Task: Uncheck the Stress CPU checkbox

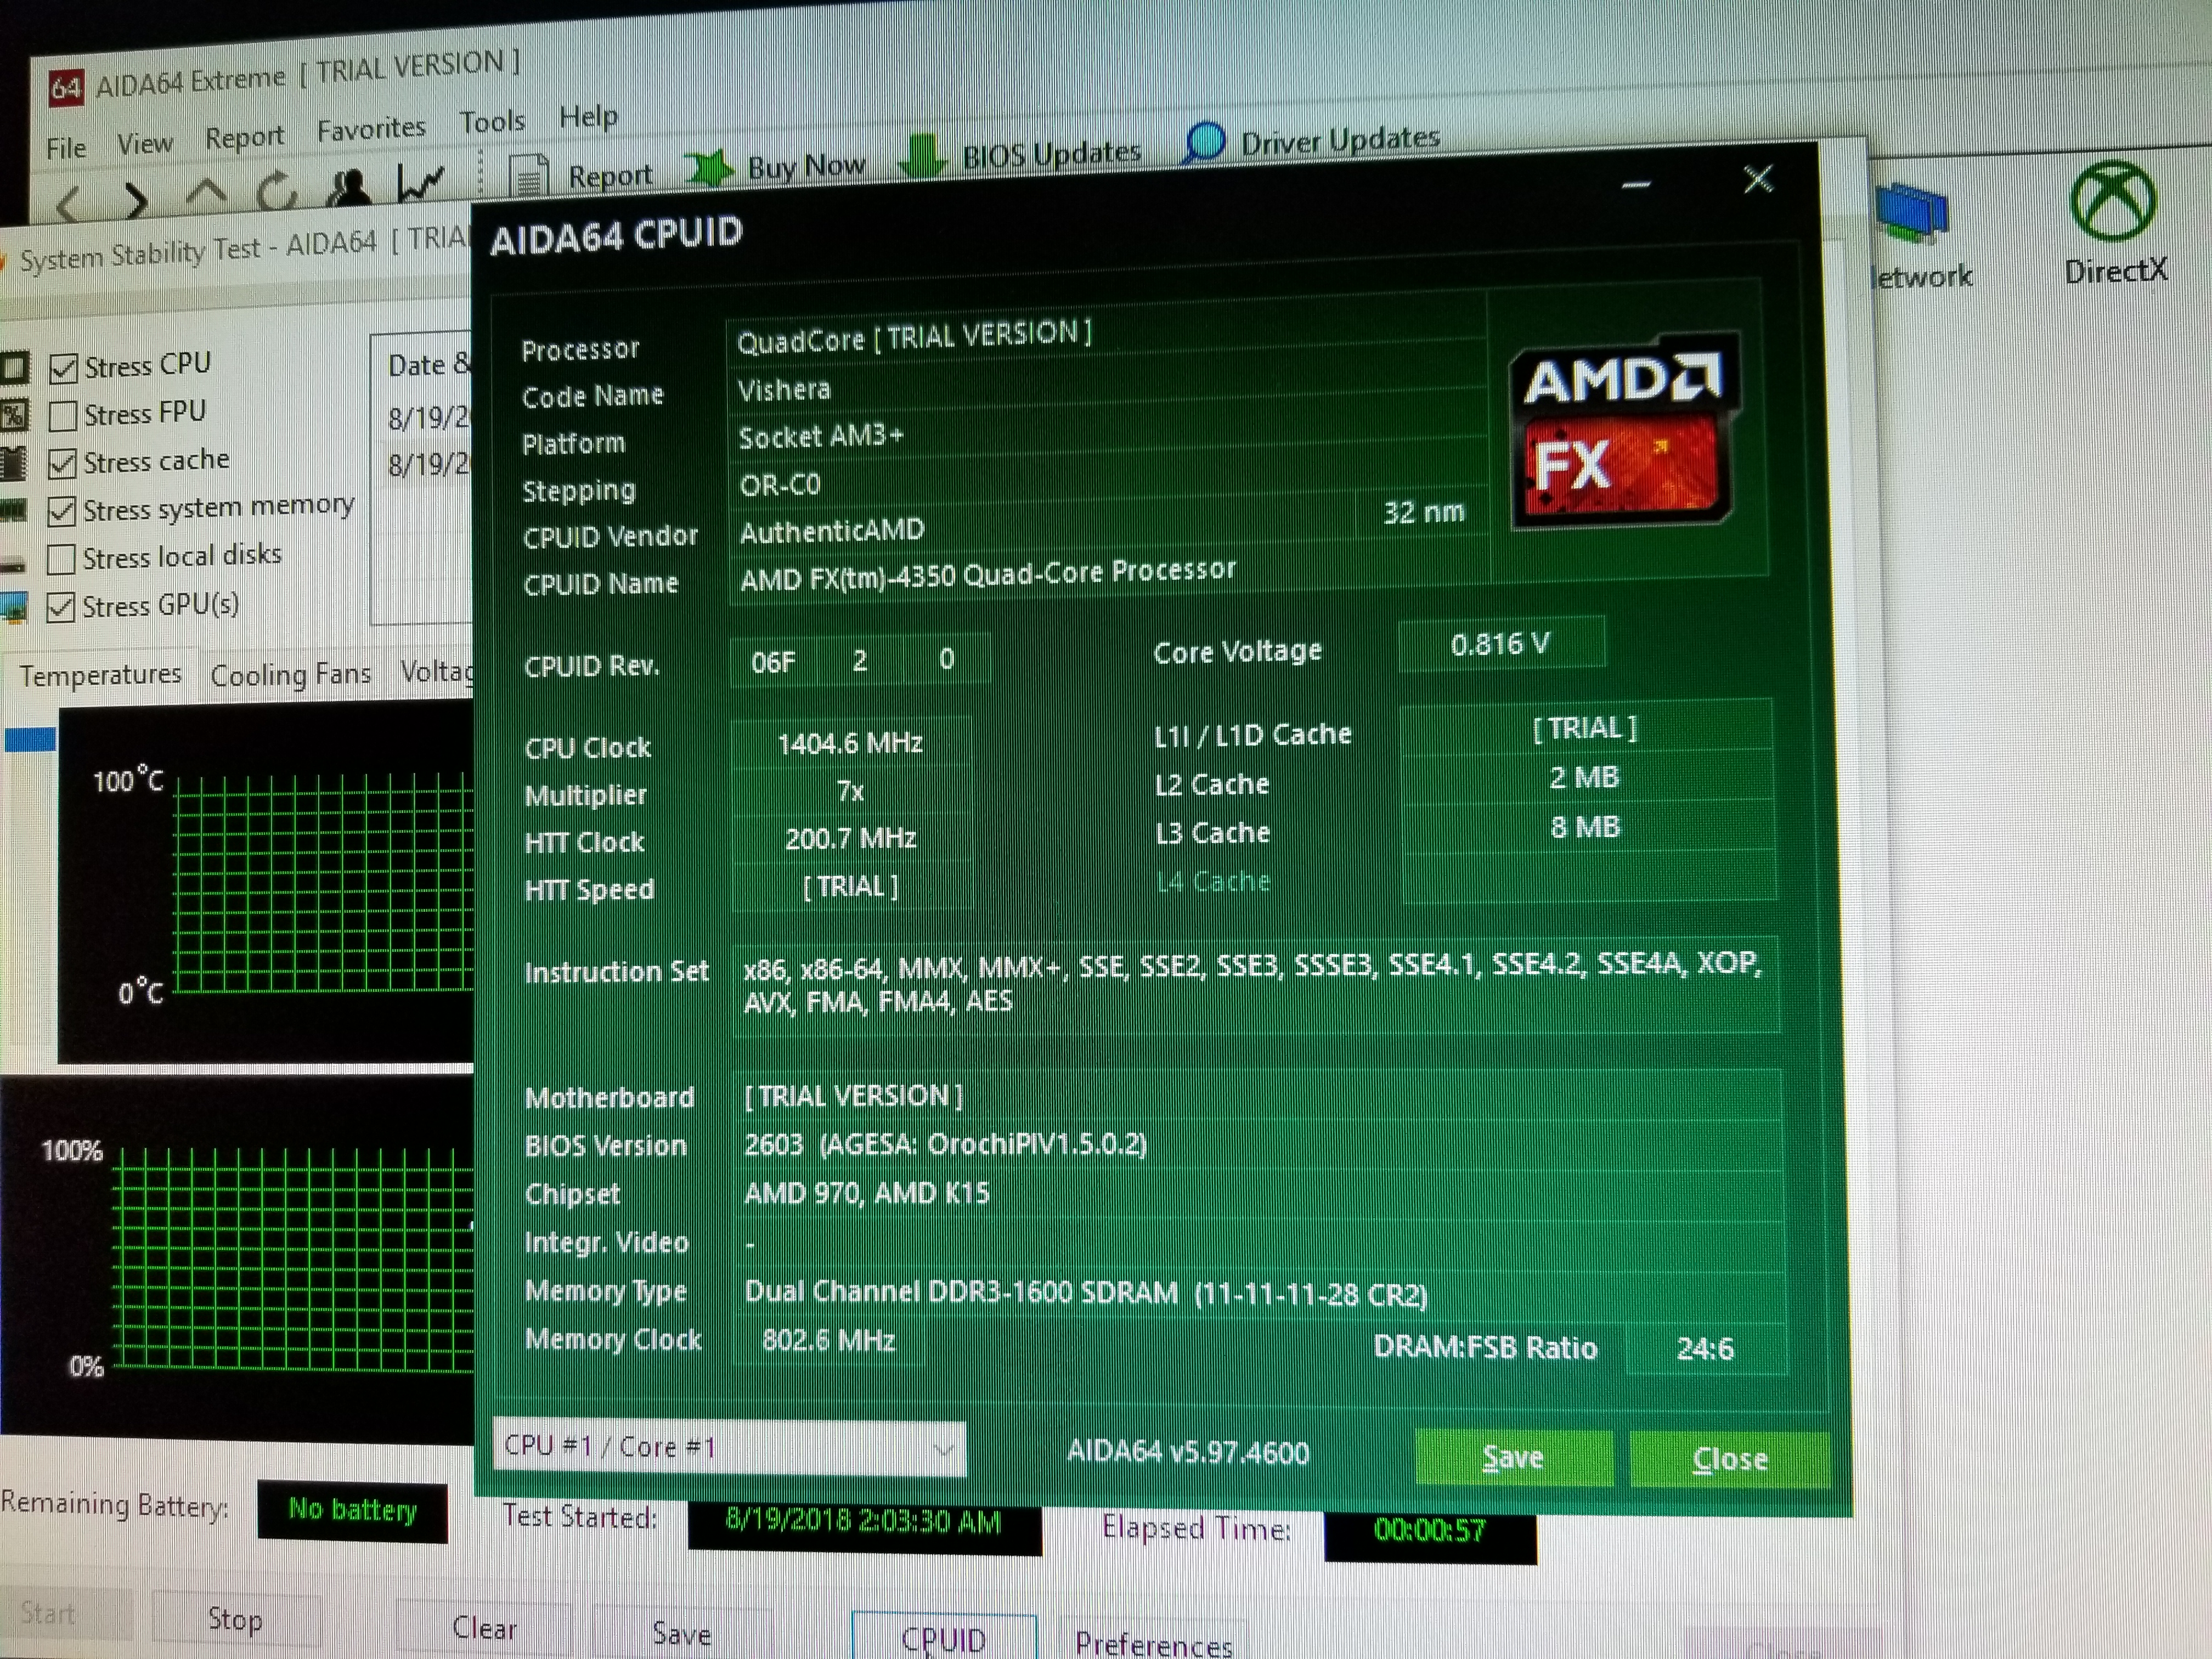Action: [x=63, y=369]
